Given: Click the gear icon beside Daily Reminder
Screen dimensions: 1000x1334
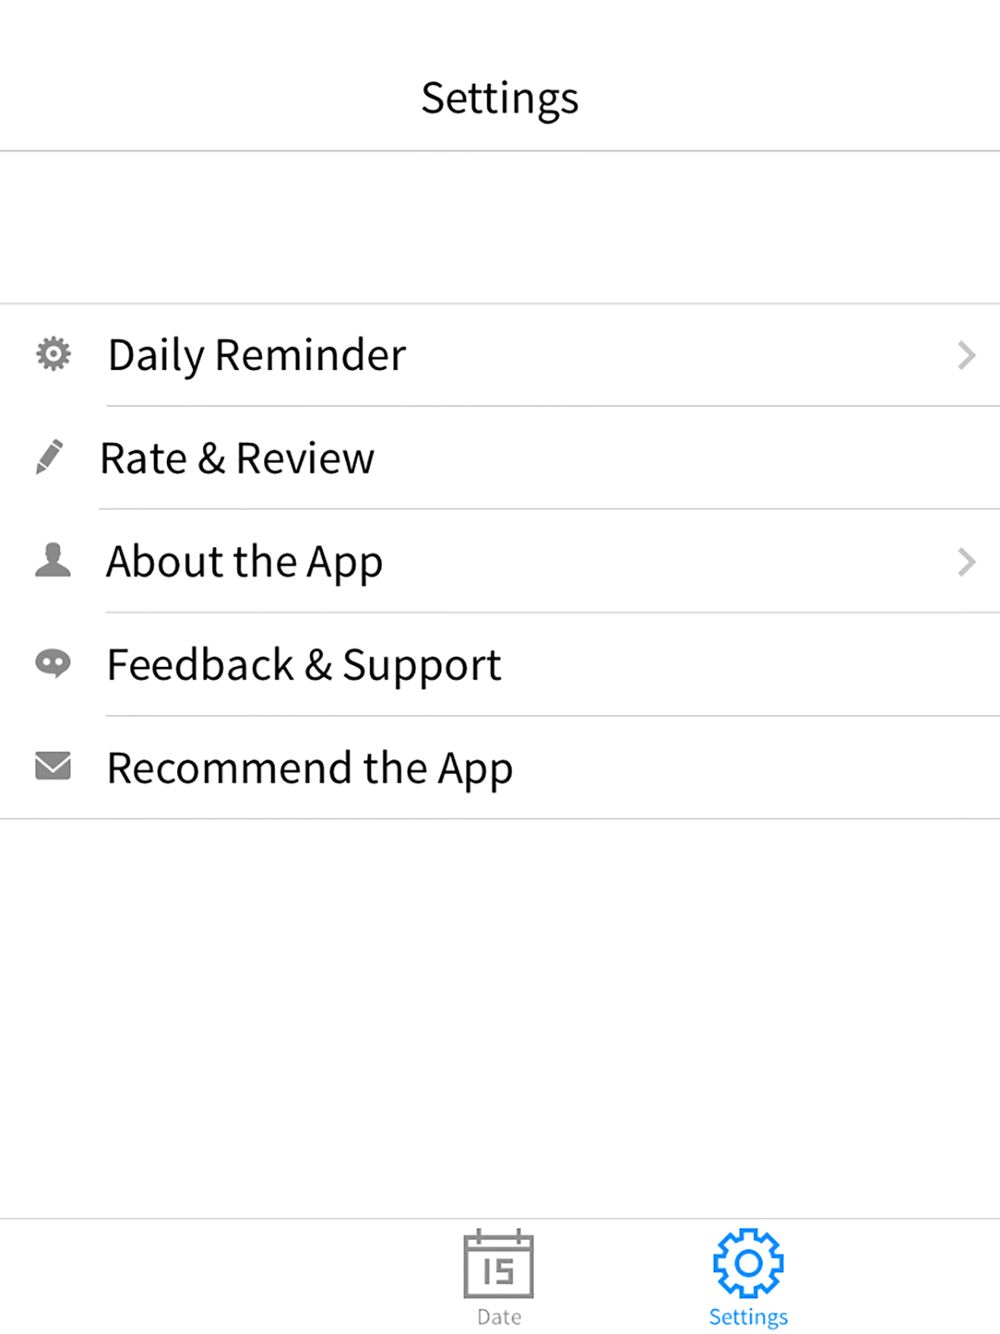Looking at the screenshot, I should 53,354.
